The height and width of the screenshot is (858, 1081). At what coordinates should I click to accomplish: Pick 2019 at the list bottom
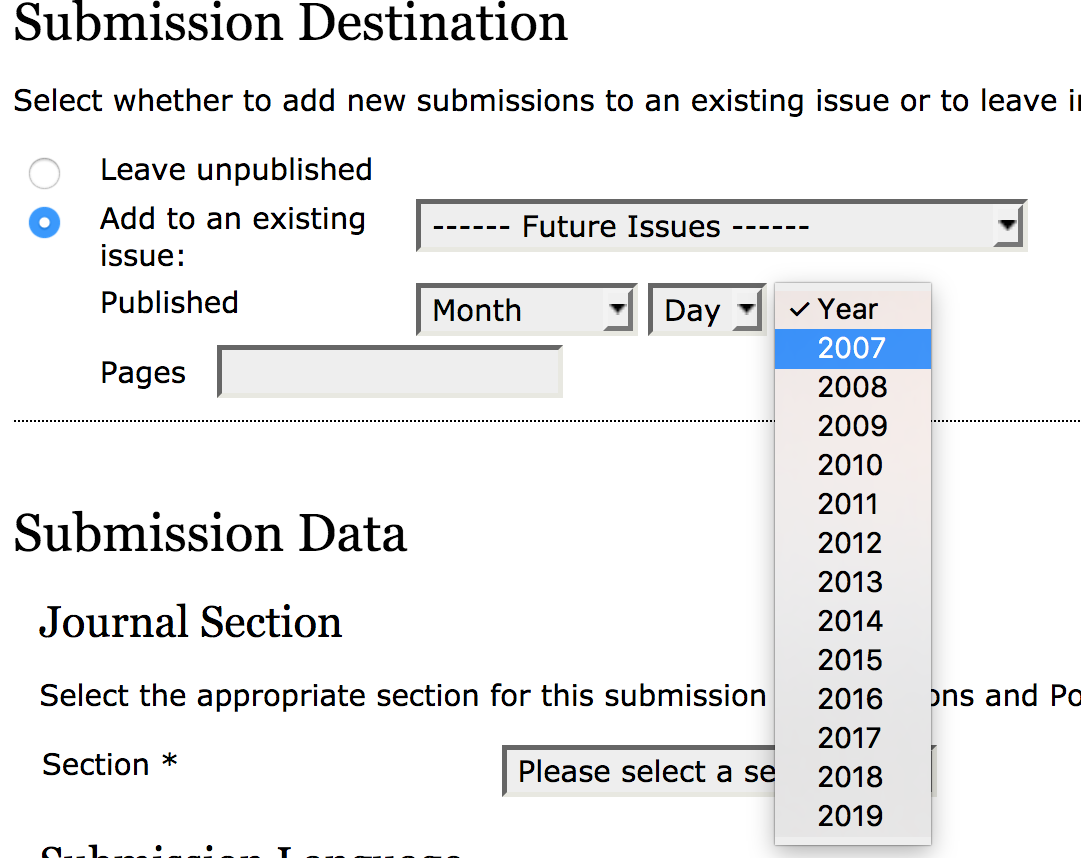(x=852, y=816)
